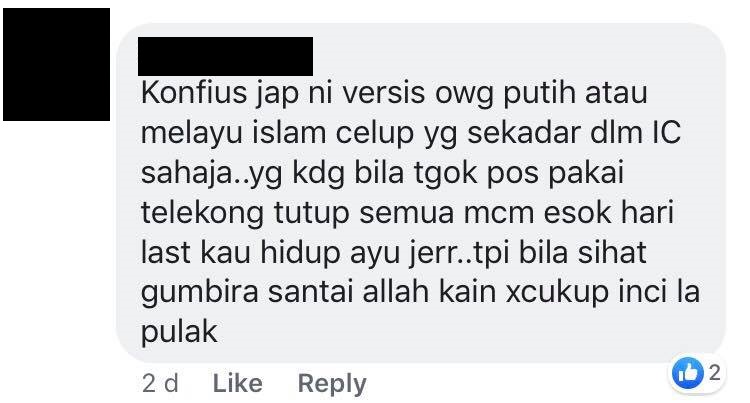Image resolution: width=750 pixels, height=403 pixels.
Task: Click the blue thumbs-up reaction icon
Action: pos(687,372)
